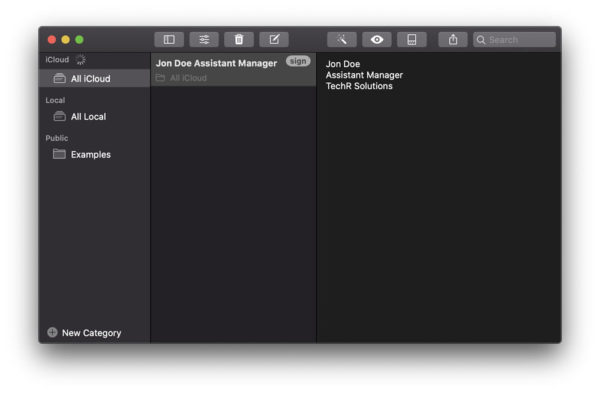Open the device view toolbar icon

point(412,39)
